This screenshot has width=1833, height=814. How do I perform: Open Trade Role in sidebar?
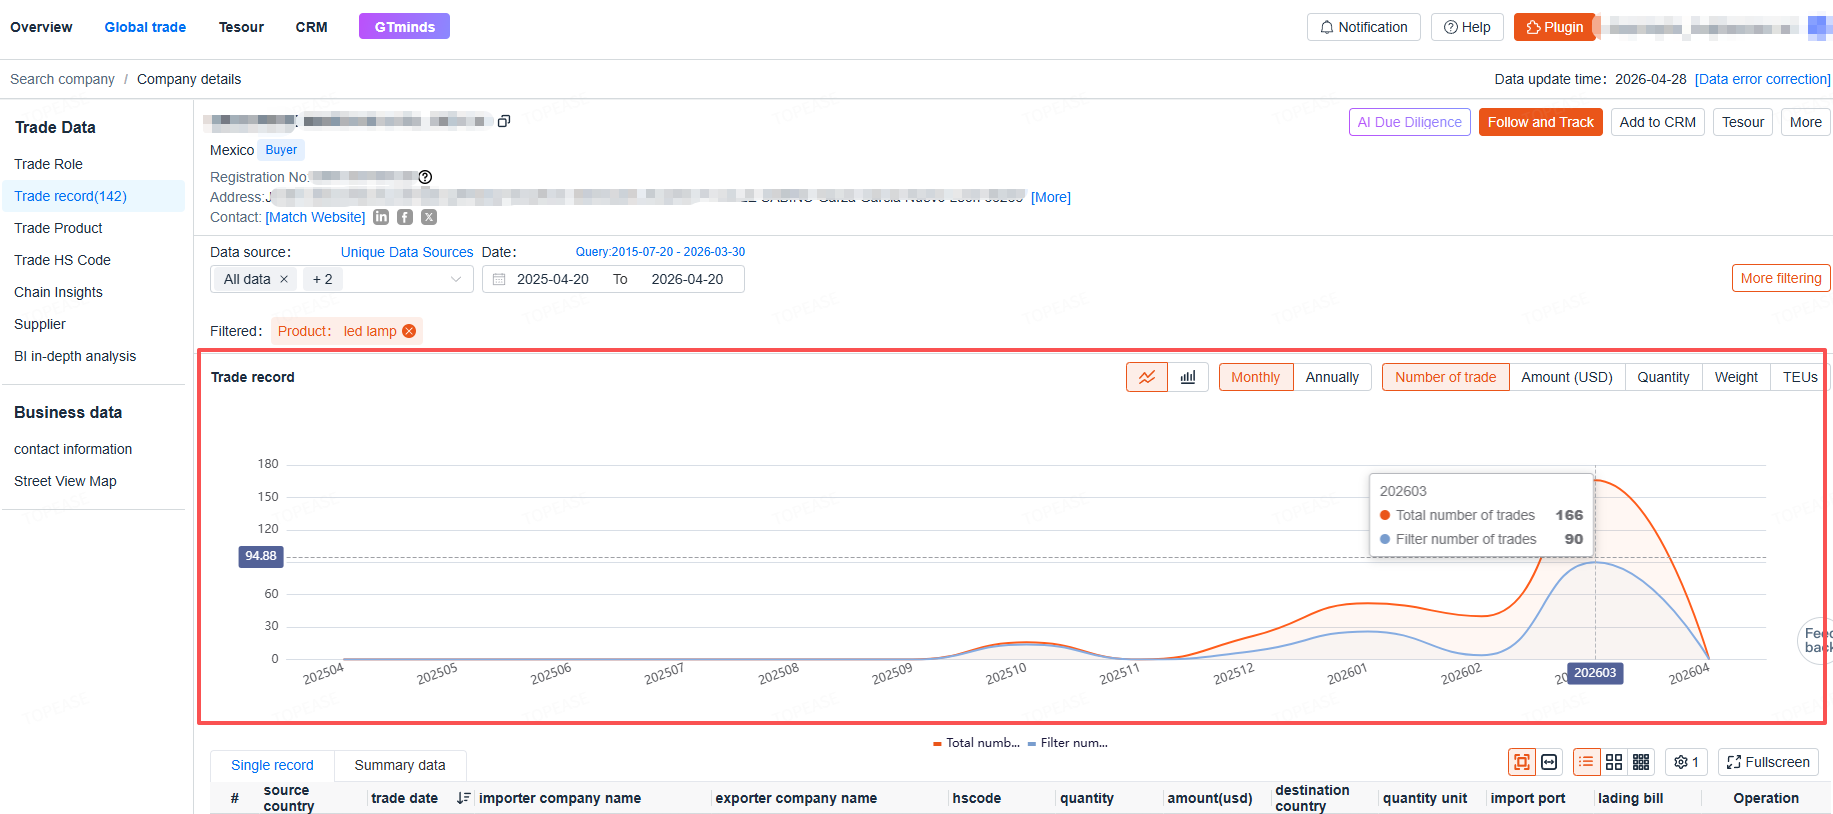click(x=48, y=164)
